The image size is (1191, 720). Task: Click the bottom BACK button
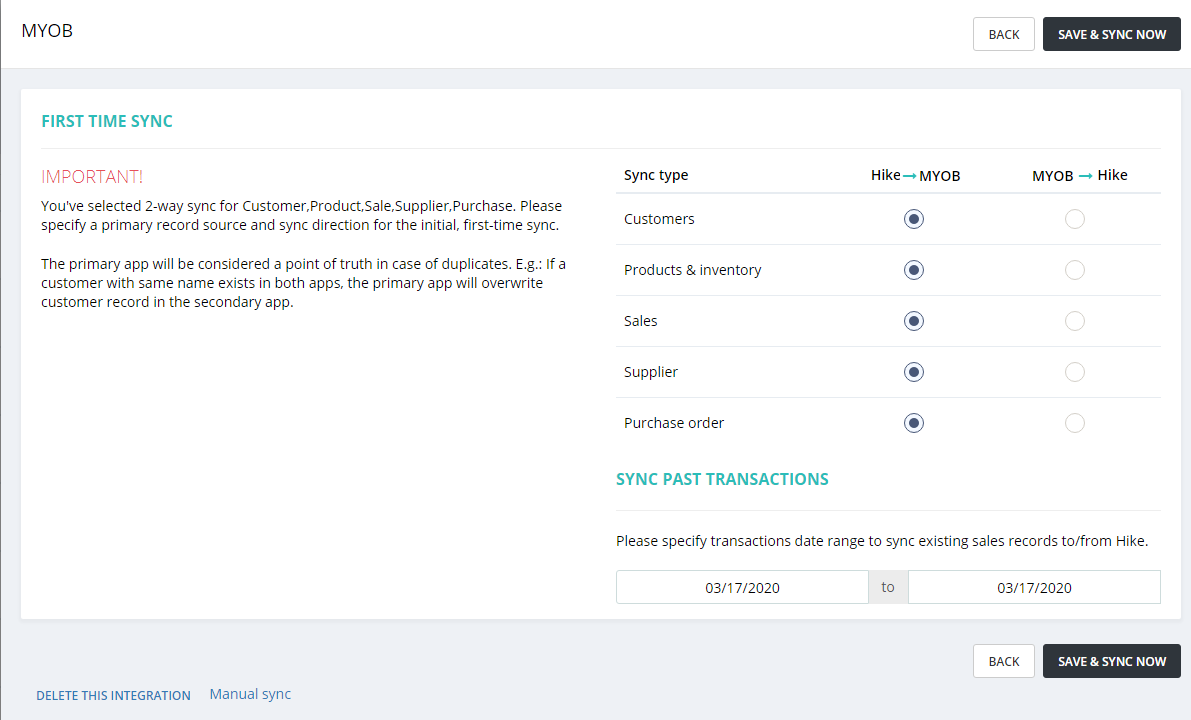click(1003, 661)
